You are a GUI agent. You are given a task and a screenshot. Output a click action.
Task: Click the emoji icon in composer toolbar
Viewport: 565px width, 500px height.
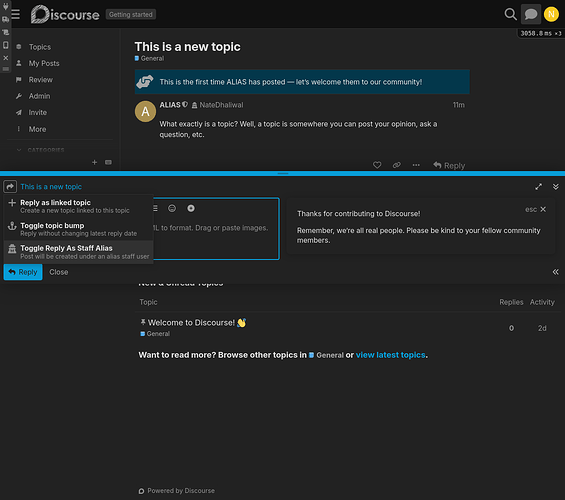point(172,208)
